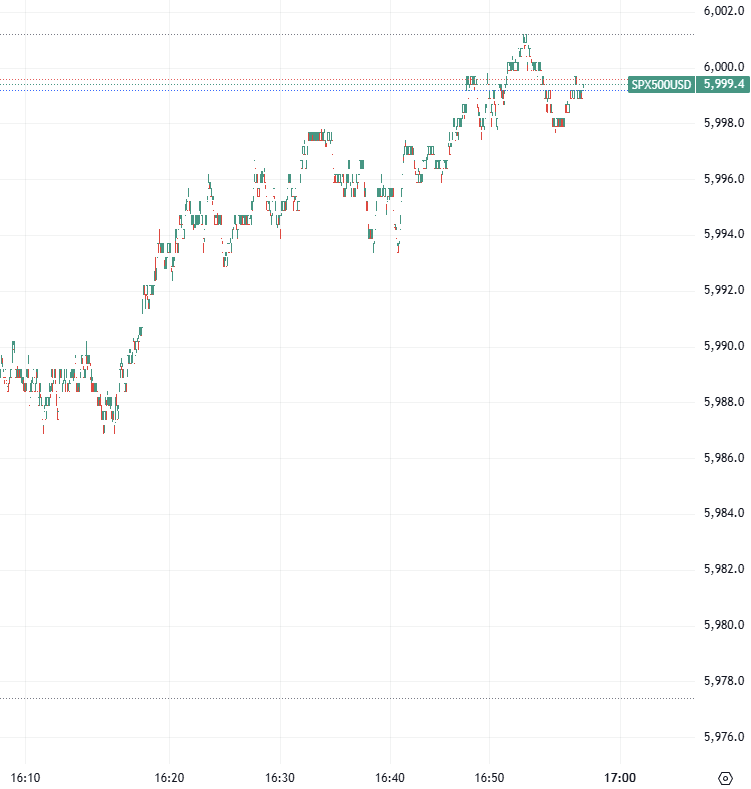Click the 5,986.0 price axis label
The height and width of the screenshot is (789, 751).
pyautogui.click(x=724, y=457)
